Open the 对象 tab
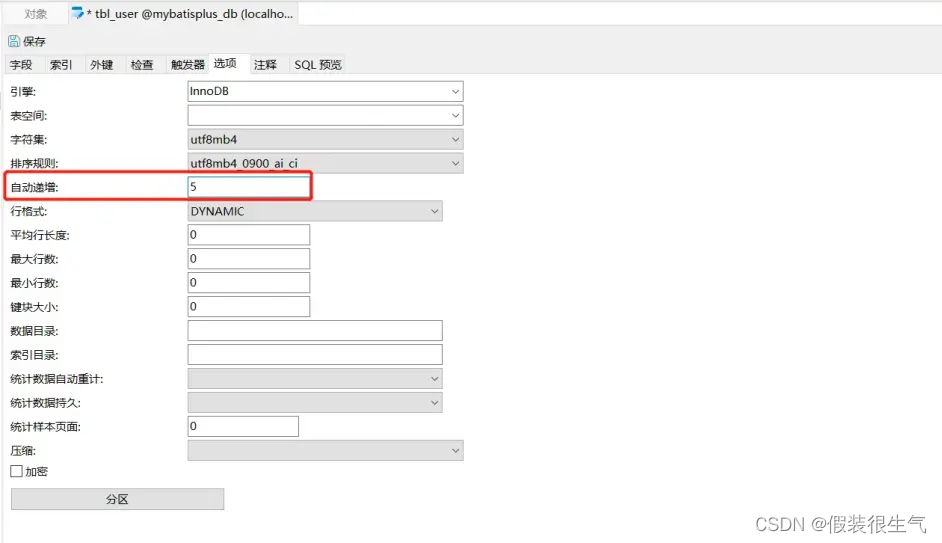This screenshot has width=942, height=543. point(35,14)
